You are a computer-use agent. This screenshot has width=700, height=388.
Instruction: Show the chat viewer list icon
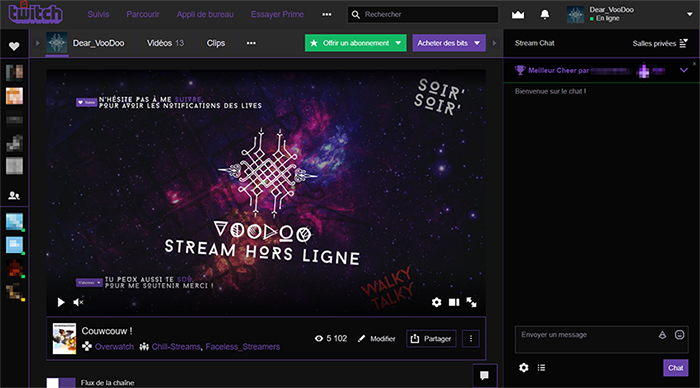tap(542, 367)
